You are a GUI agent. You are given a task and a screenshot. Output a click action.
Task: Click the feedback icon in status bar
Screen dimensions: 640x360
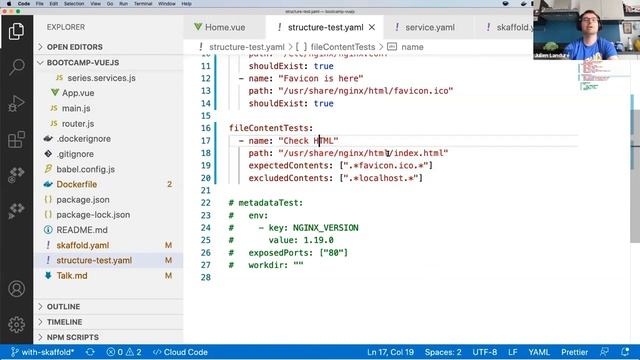[x=604, y=352]
